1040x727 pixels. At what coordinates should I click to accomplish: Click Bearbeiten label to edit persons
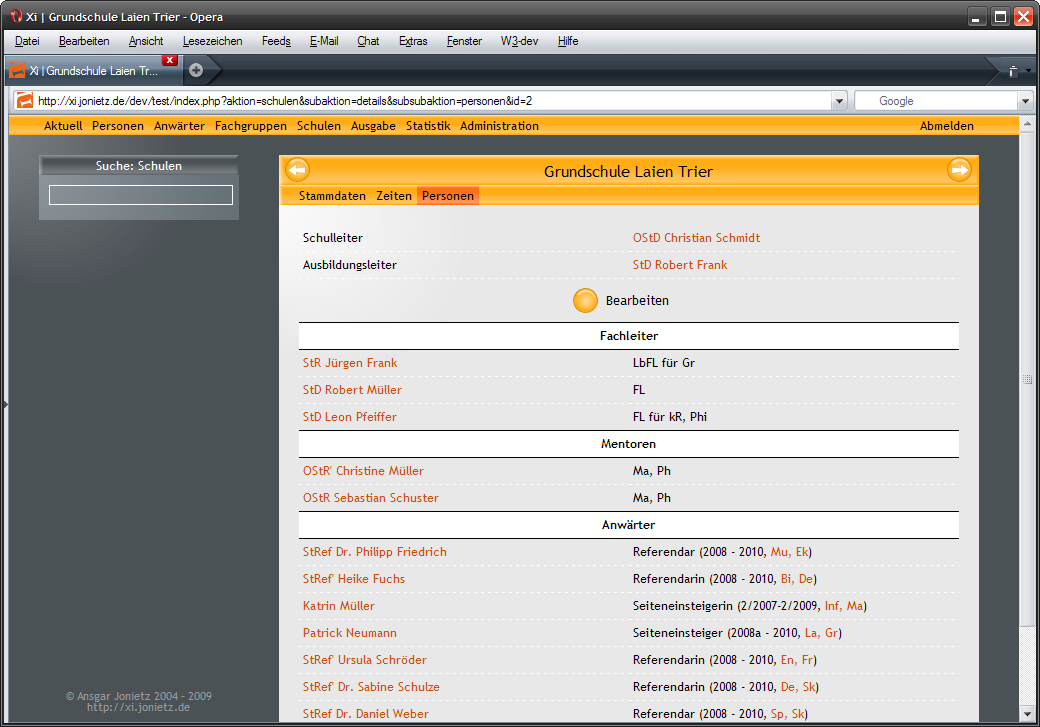click(x=637, y=300)
